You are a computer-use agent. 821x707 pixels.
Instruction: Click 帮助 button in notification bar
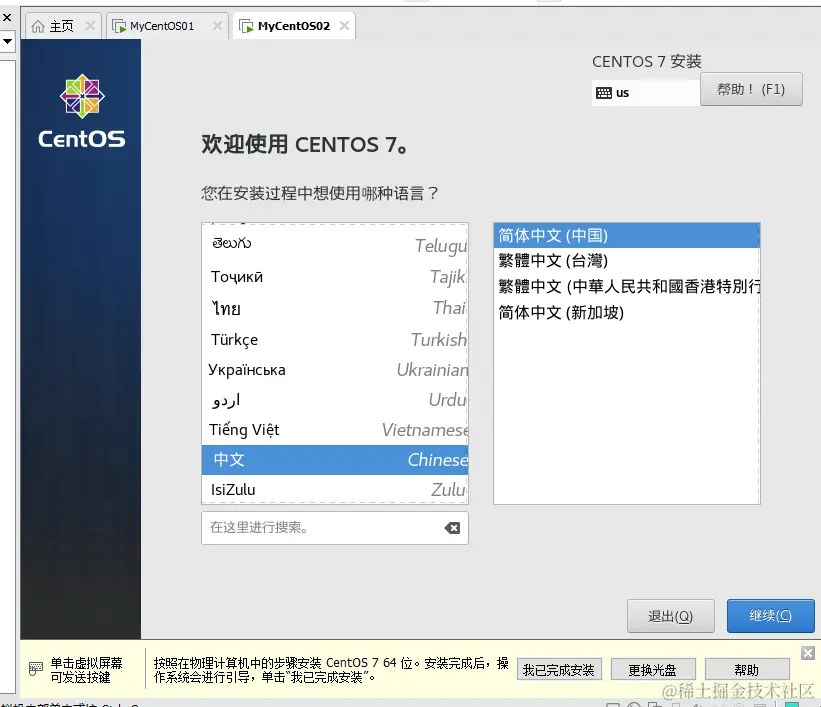[x=747, y=669]
